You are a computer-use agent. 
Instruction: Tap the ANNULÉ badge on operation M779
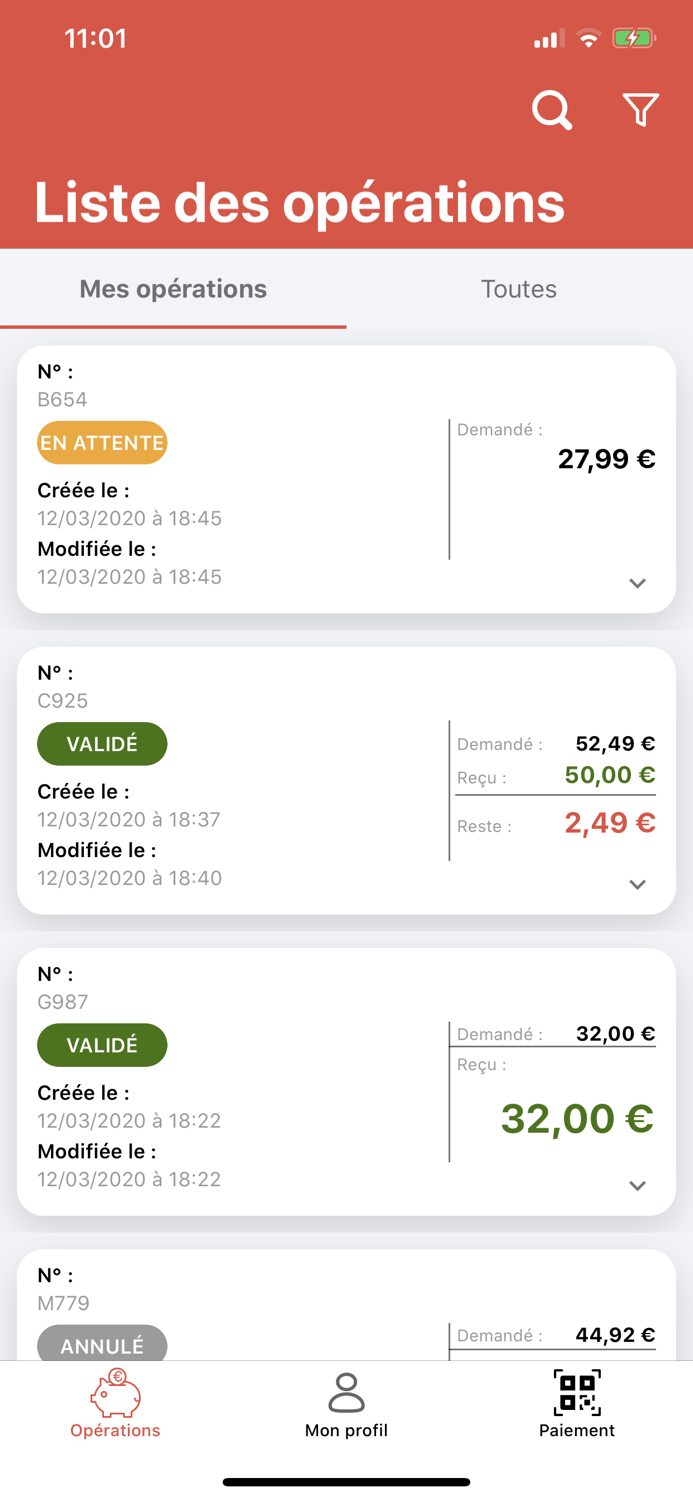pos(102,1345)
